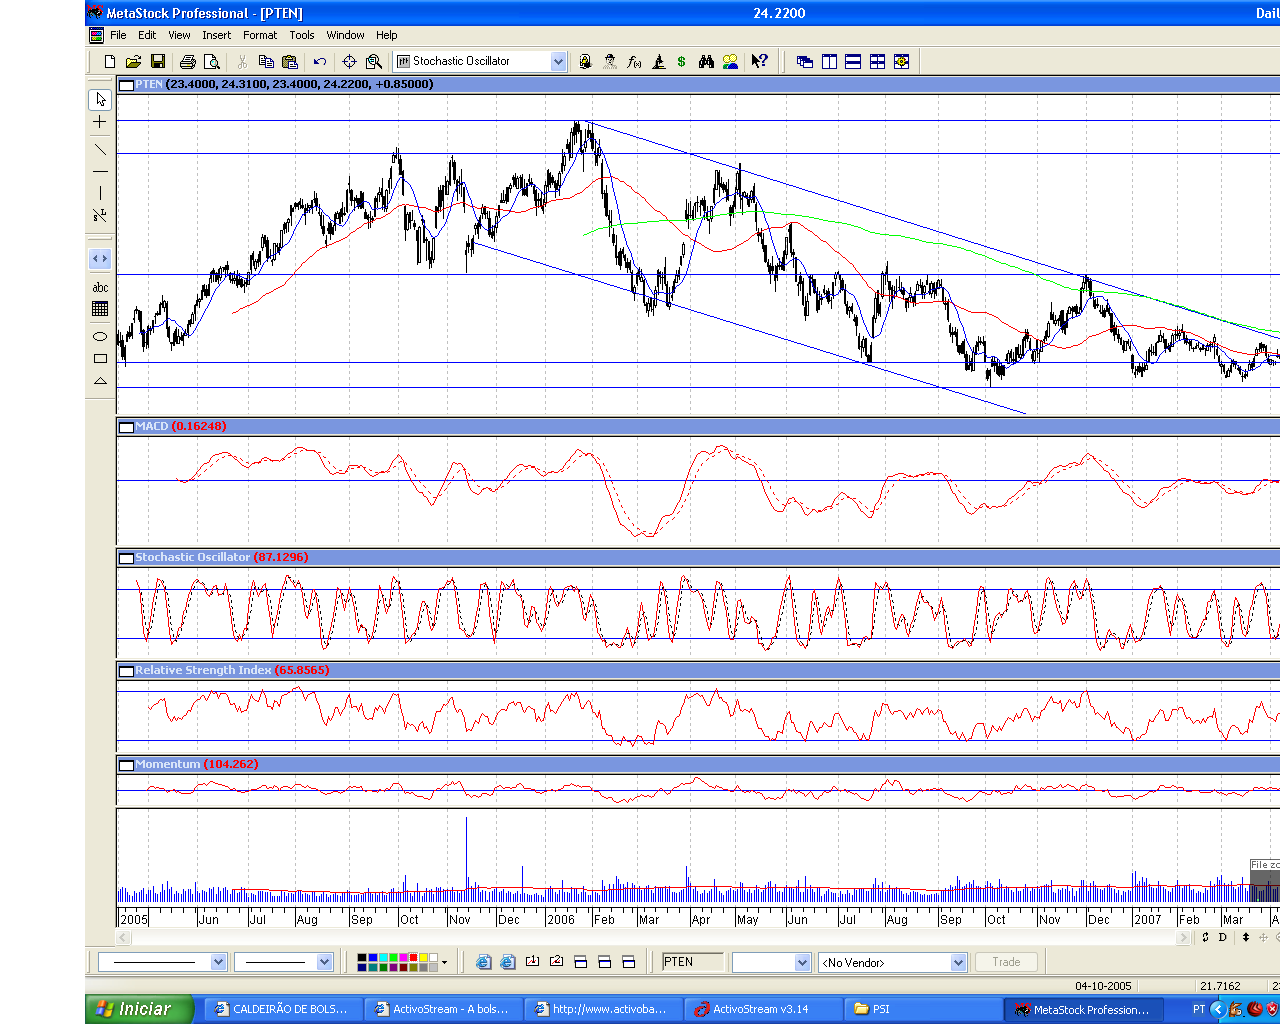Open the Stochastic Oscillator indicator dropdown
The width and height of the screenshot is (1280, 1024).
(x=558, y=62)
